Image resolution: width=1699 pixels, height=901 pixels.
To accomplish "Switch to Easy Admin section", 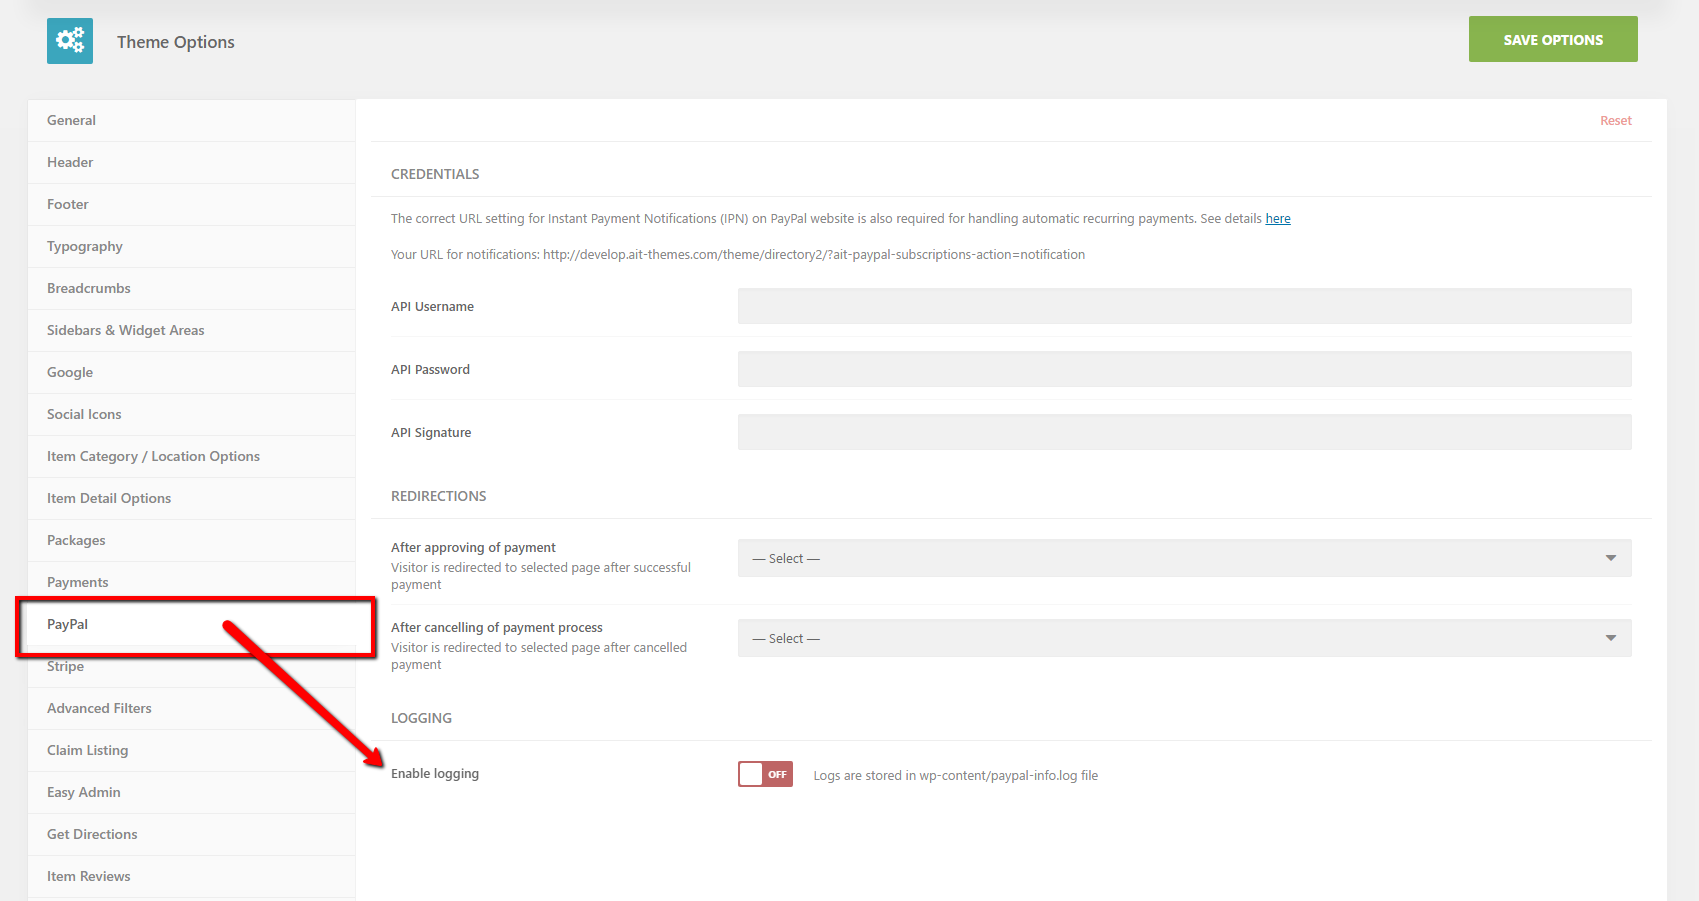I will (191, 792).
